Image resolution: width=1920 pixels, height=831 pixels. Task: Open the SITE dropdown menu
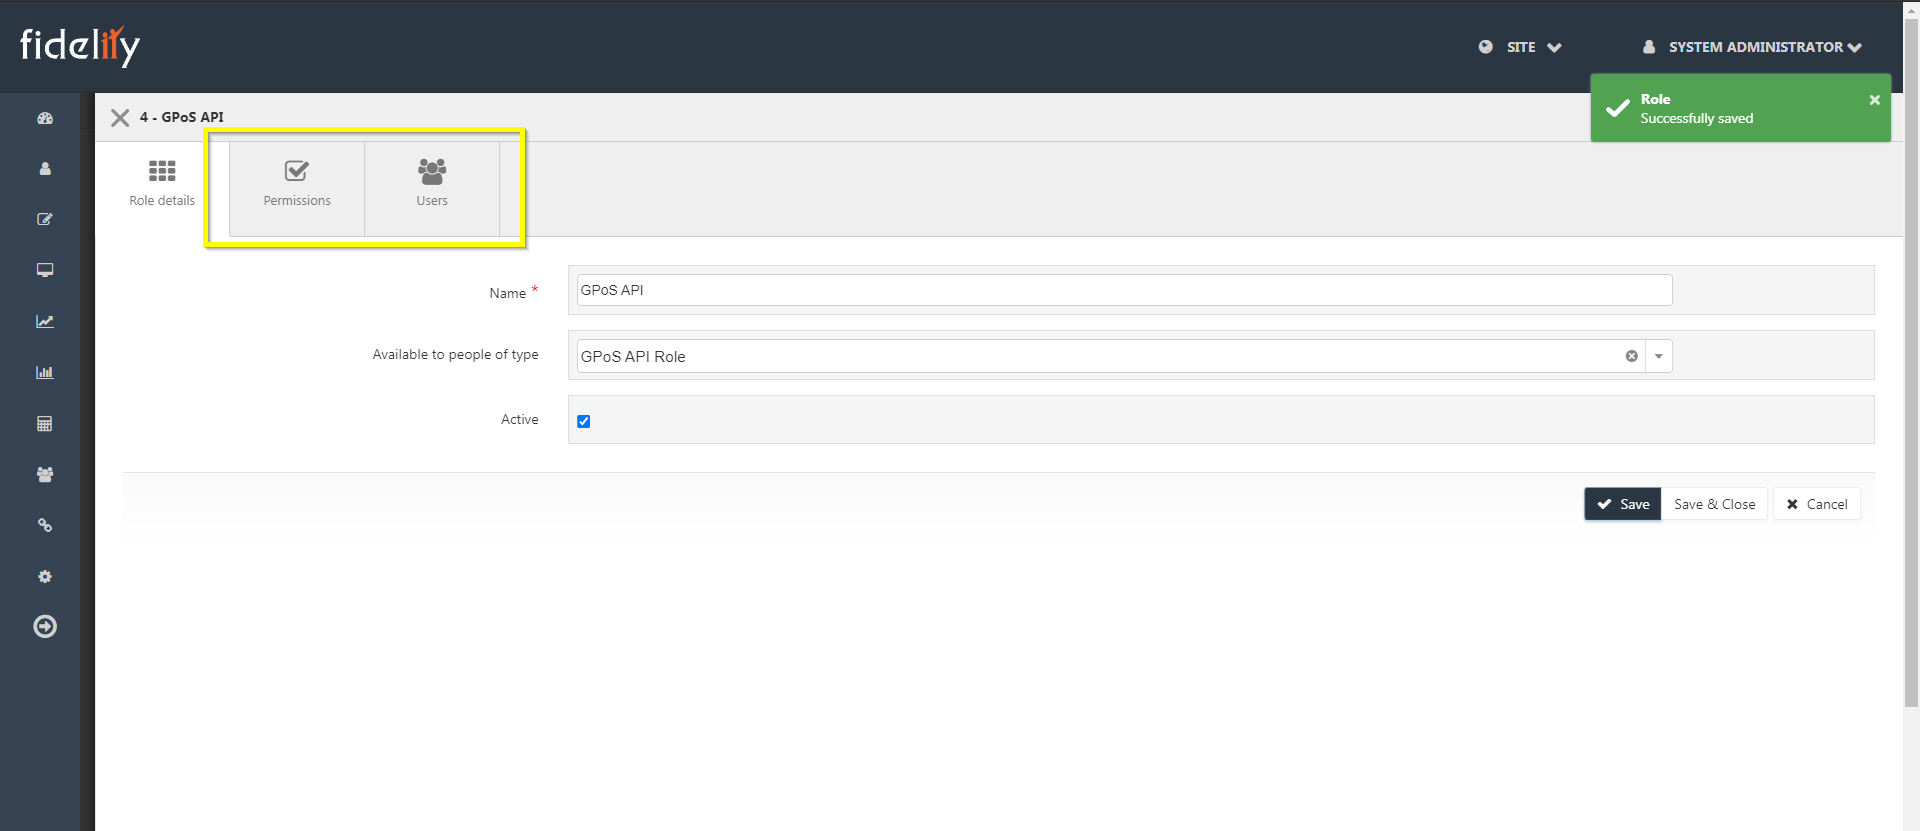tap(1520, 47)
